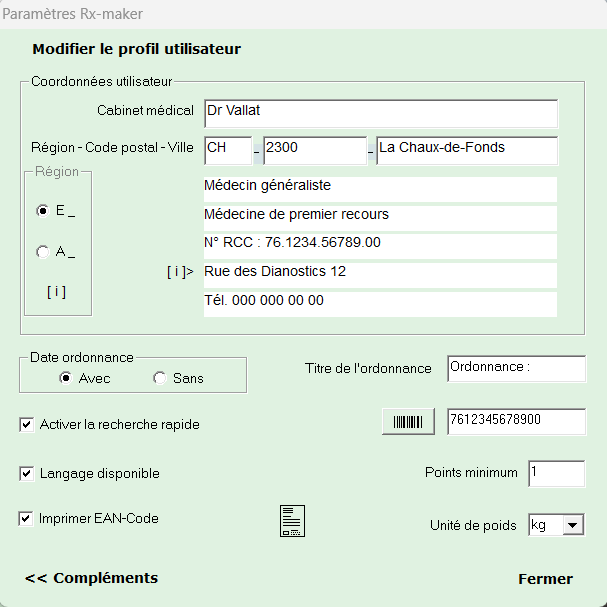Click the [ i ]> marker beside address line
The image size is (607, 607).
coord(180,272)
